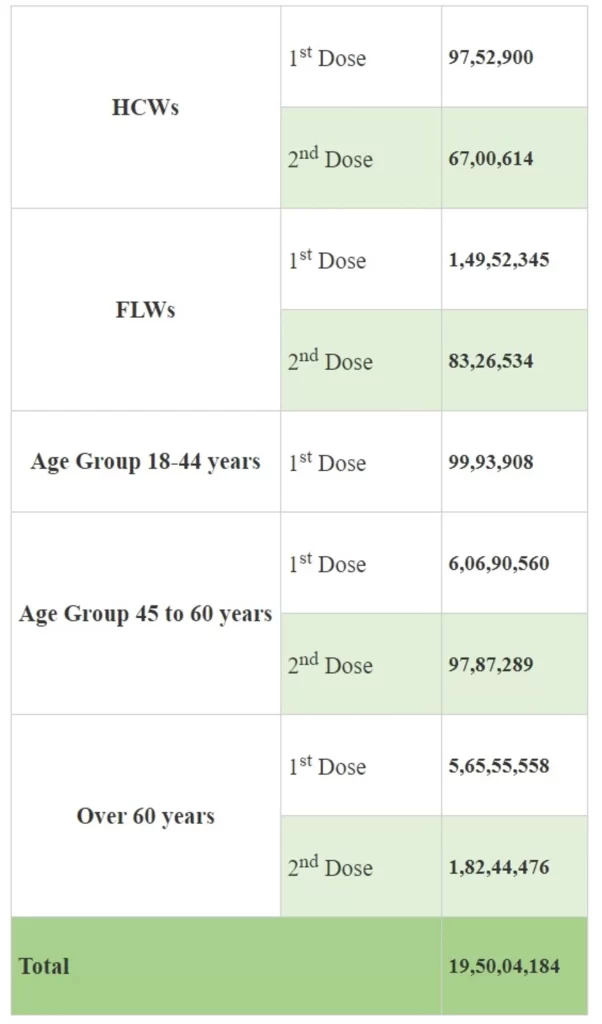Select 2nd Dose in Over 60 years row

[330, 867]
